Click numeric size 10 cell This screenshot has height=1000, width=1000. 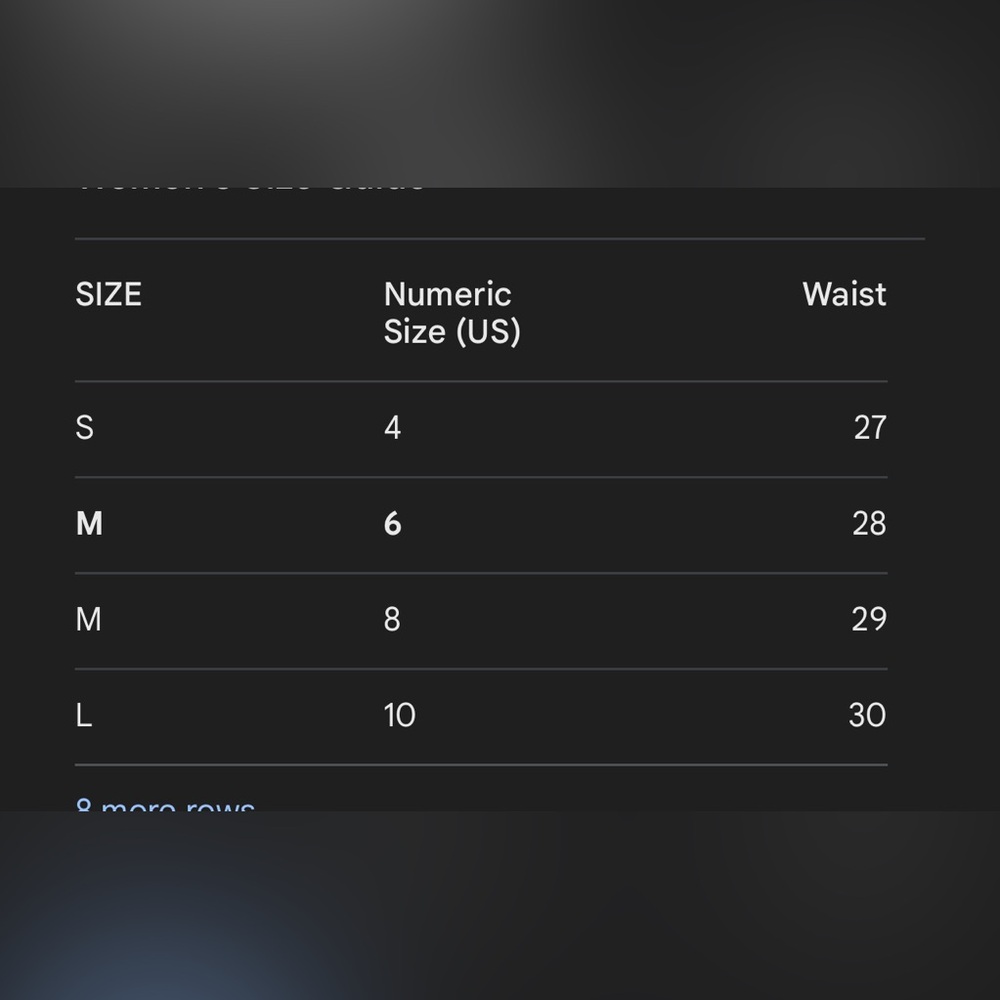pyautogui.click(x=399, y=715)
